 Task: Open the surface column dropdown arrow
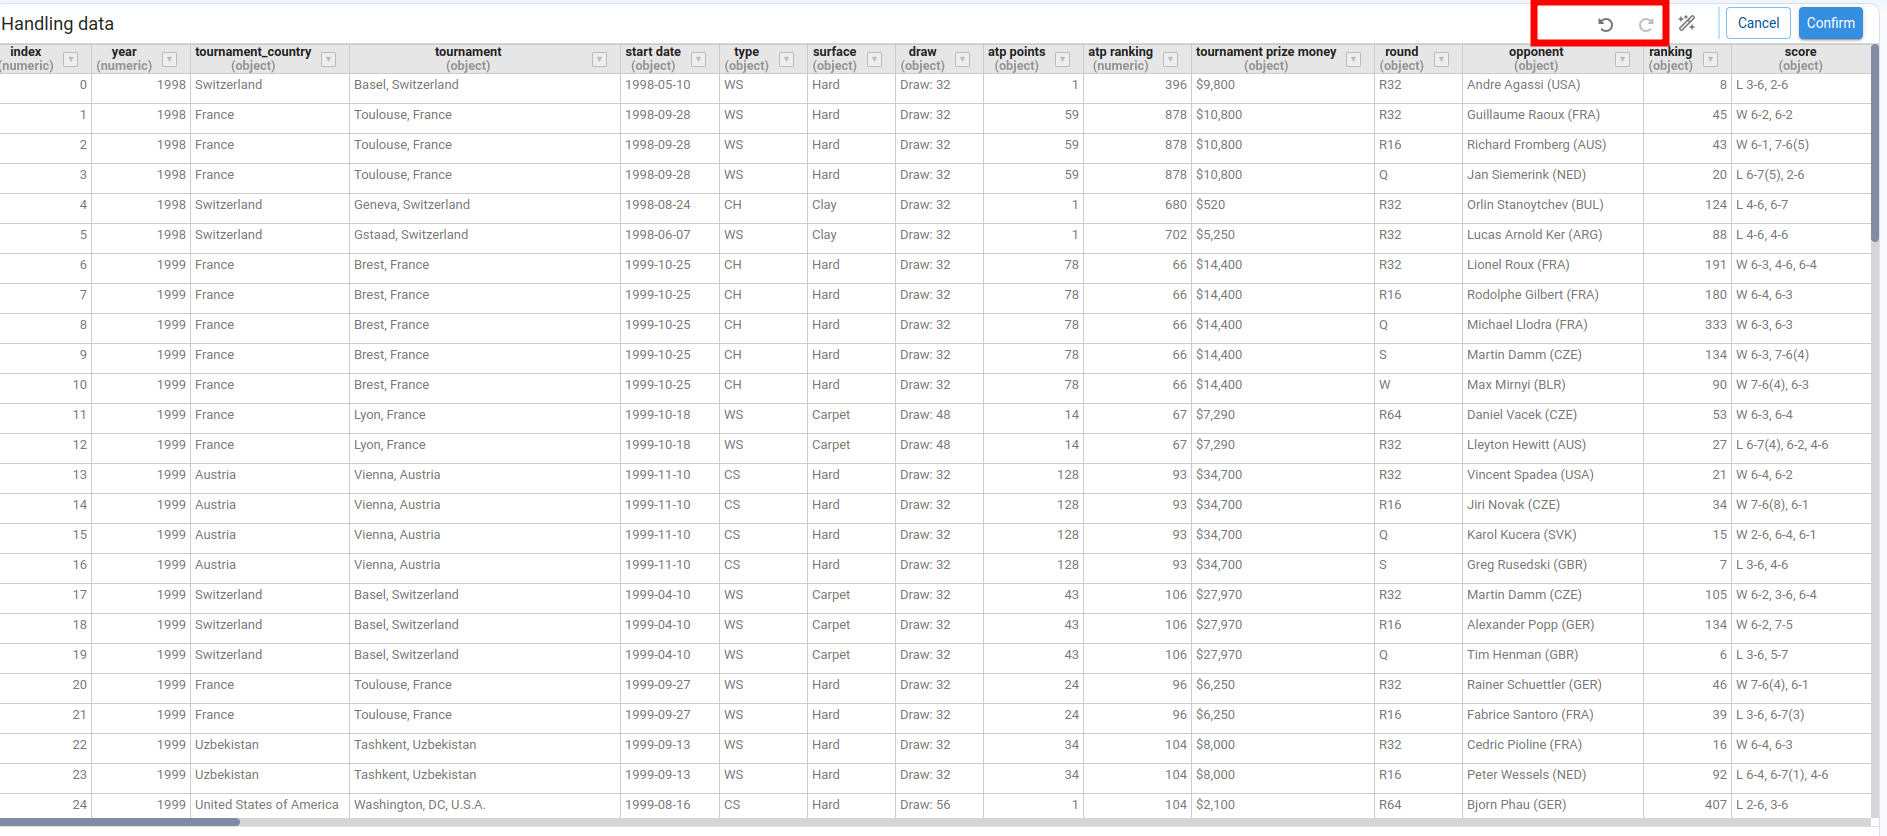(874, 60)
